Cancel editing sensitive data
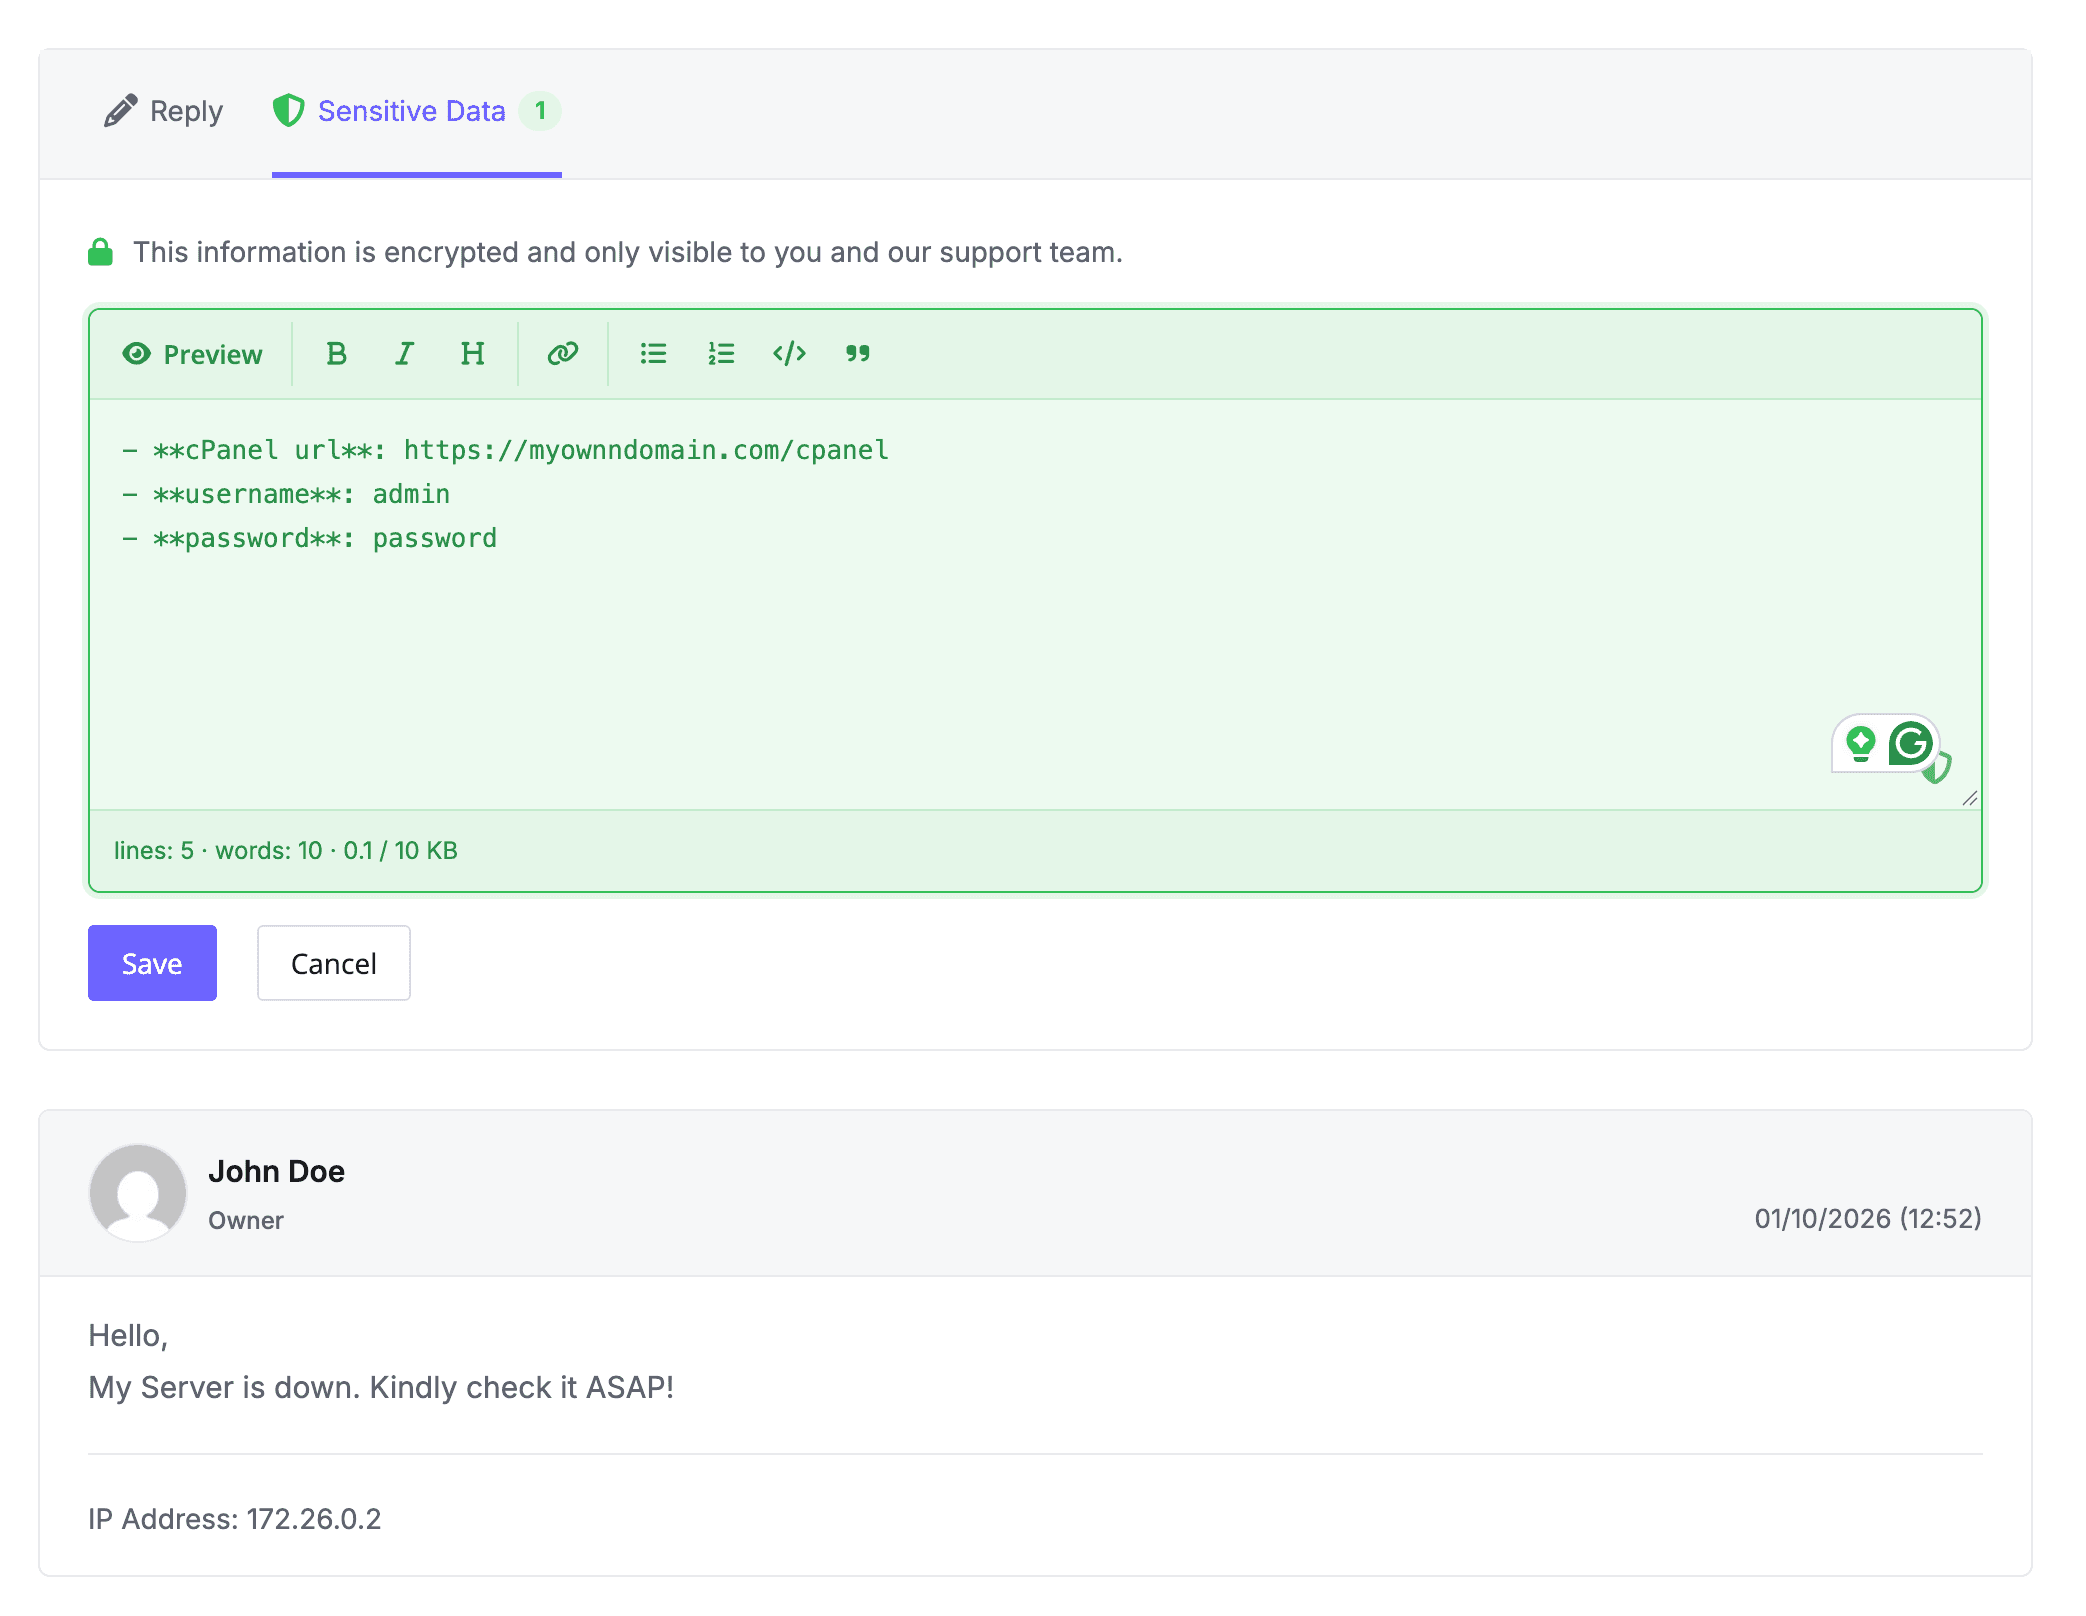Screen dimensions: 2086x1616 tap(334, 963)
